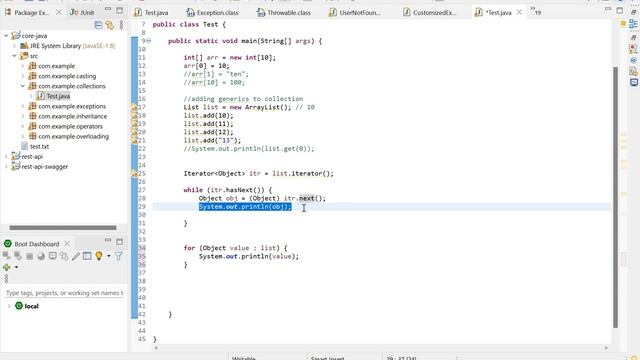Minimize the Package Explorer panel
Viewport: 640px width, 360px height.
(108, 9)
